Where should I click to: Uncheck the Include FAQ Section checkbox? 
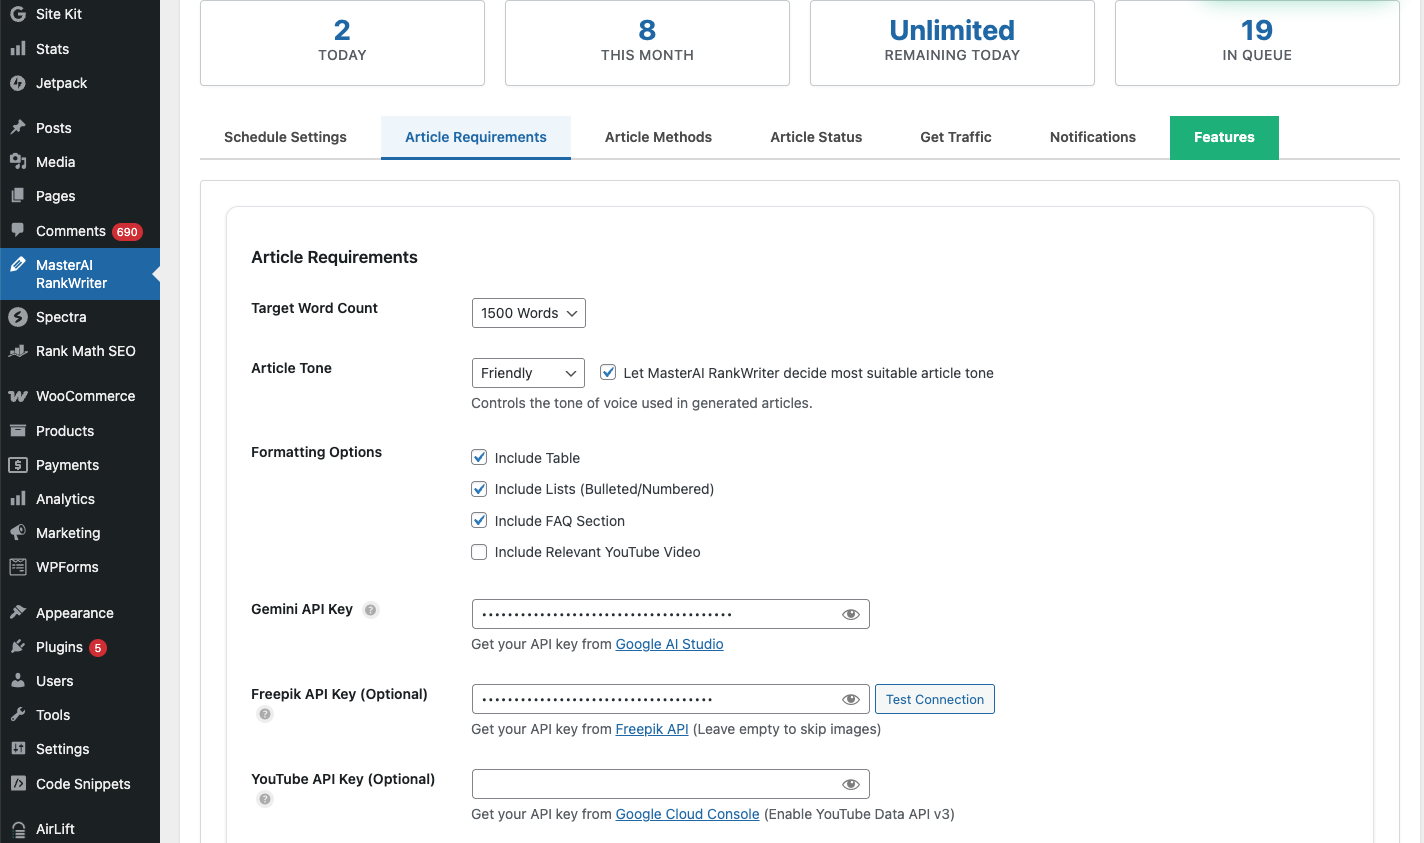pyautogui.click(x=479, y=520)
